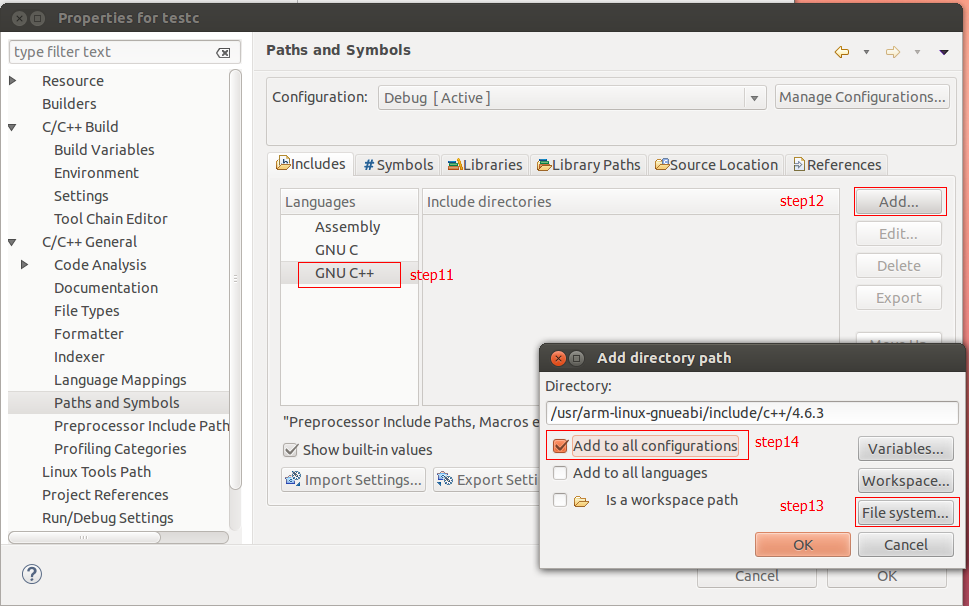Viewport: 969px width, 606px height.
Task: Open the Configuration dropdown
Action: coord(755,98)
